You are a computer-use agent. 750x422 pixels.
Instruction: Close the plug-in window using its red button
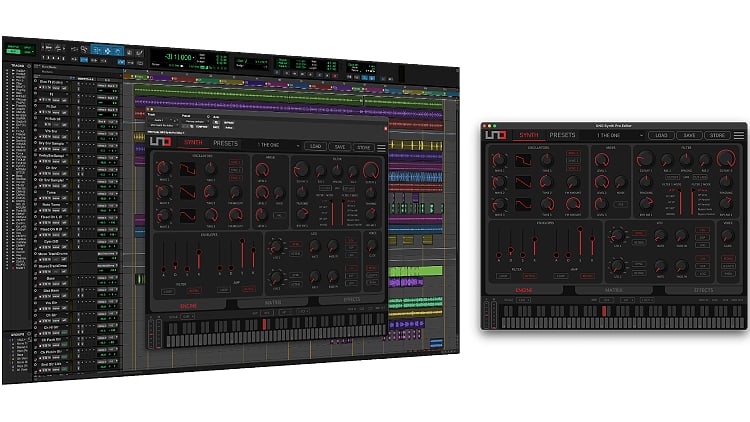[148, 109]
